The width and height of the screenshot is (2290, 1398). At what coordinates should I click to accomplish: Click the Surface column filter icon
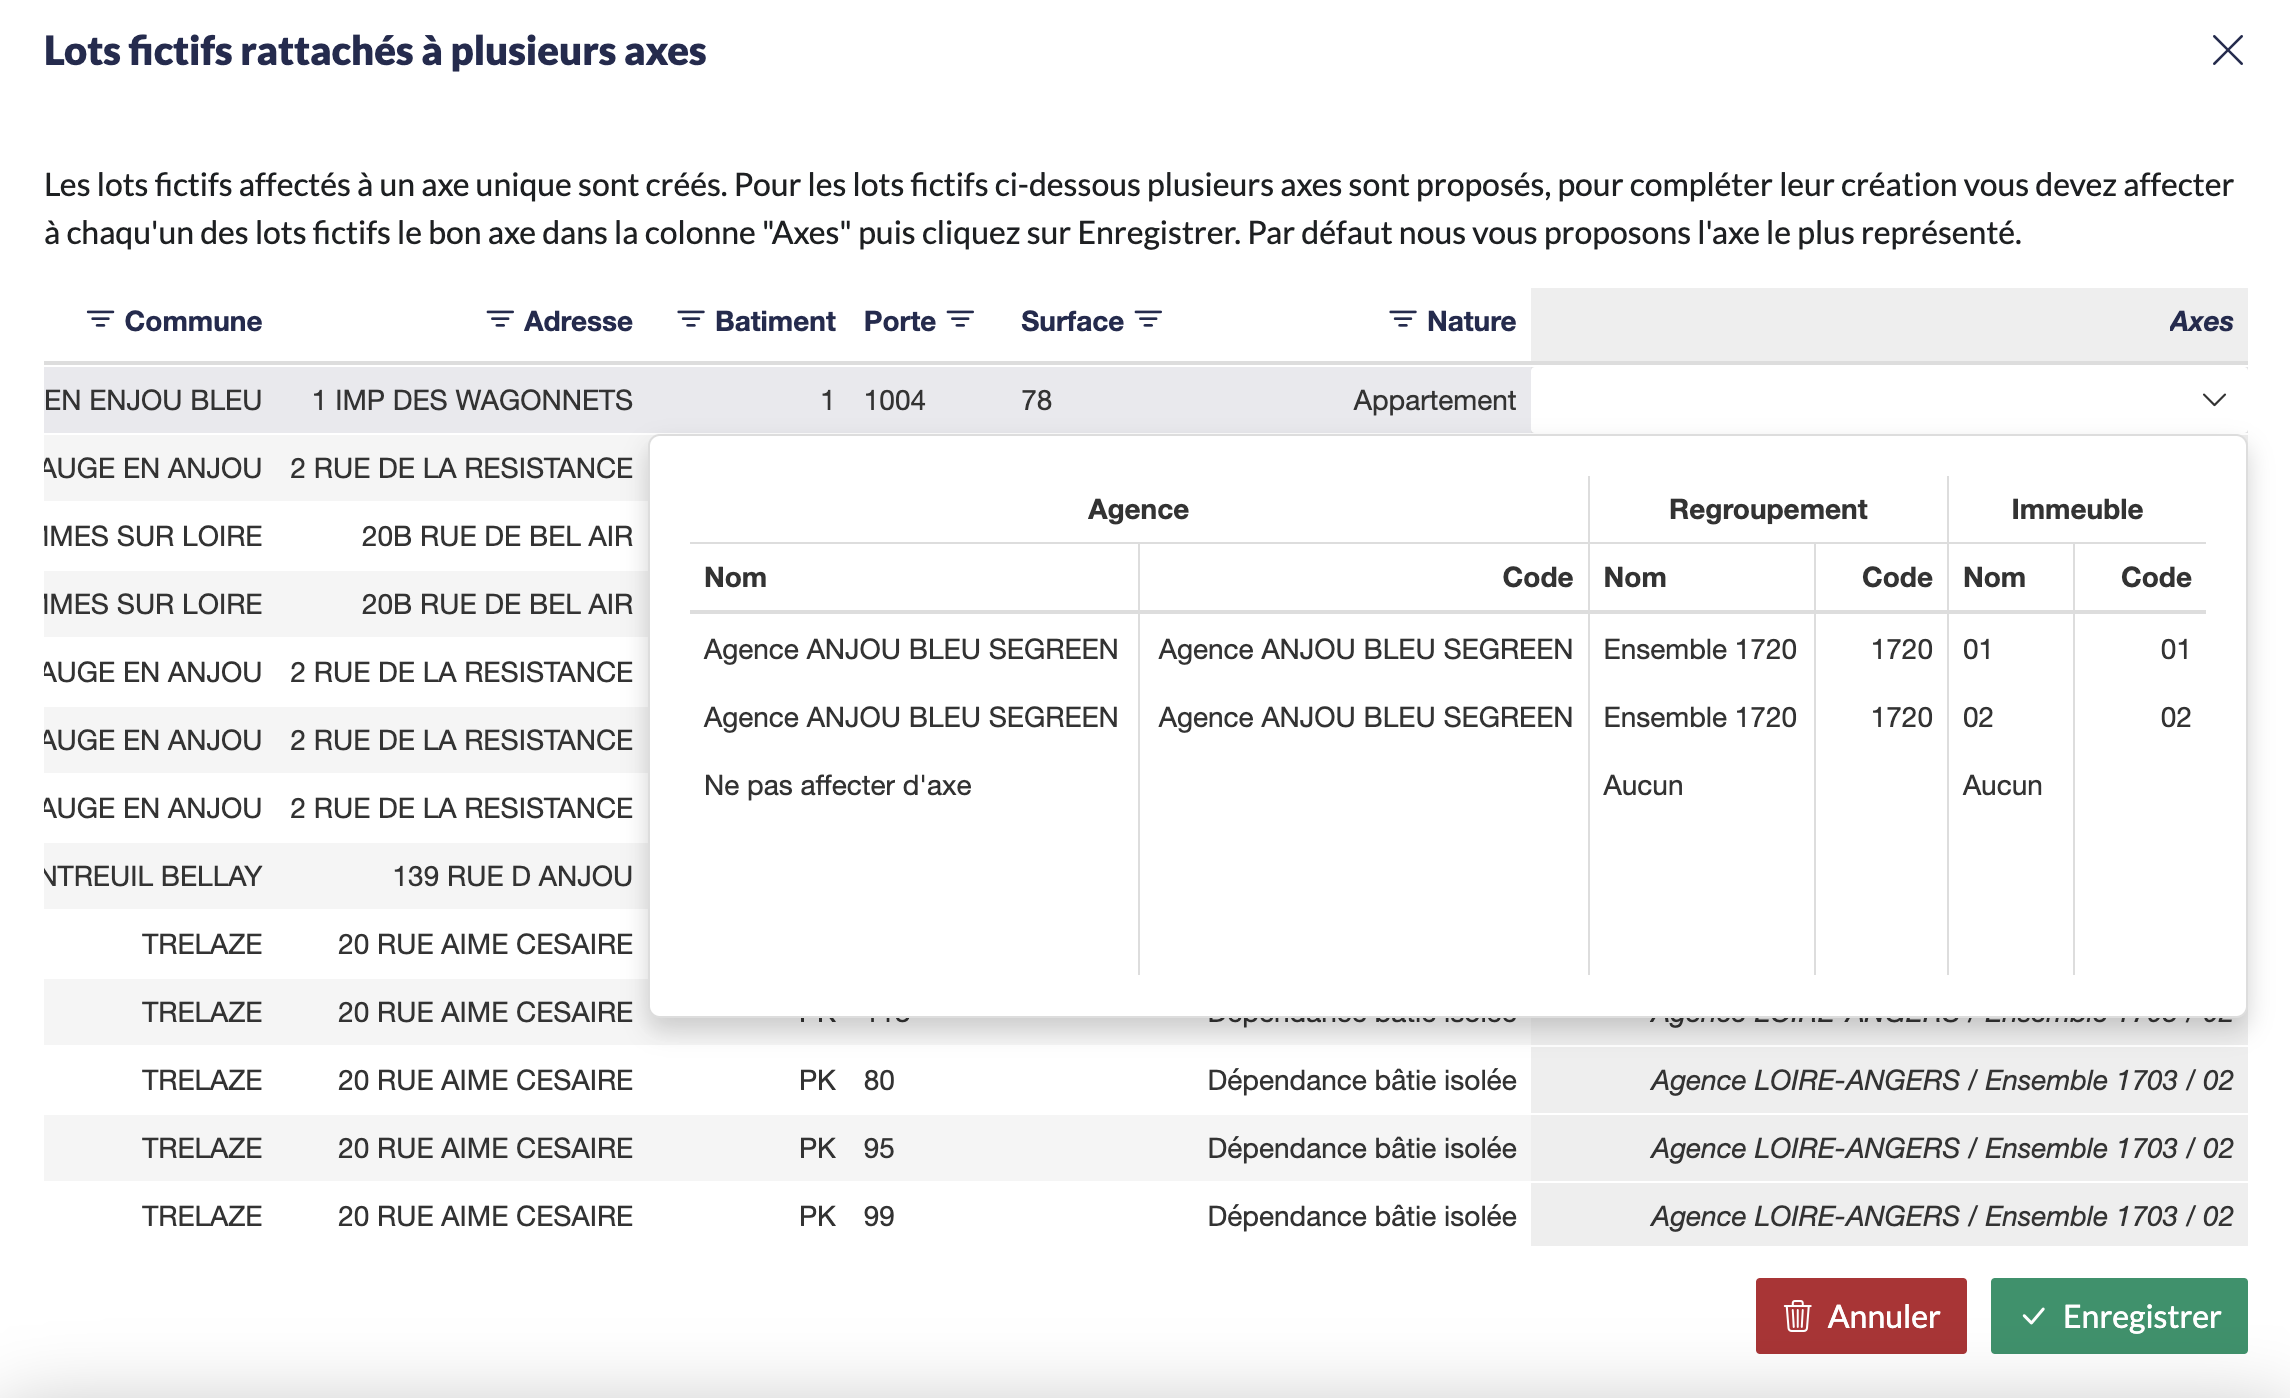tap(1148, 320)
